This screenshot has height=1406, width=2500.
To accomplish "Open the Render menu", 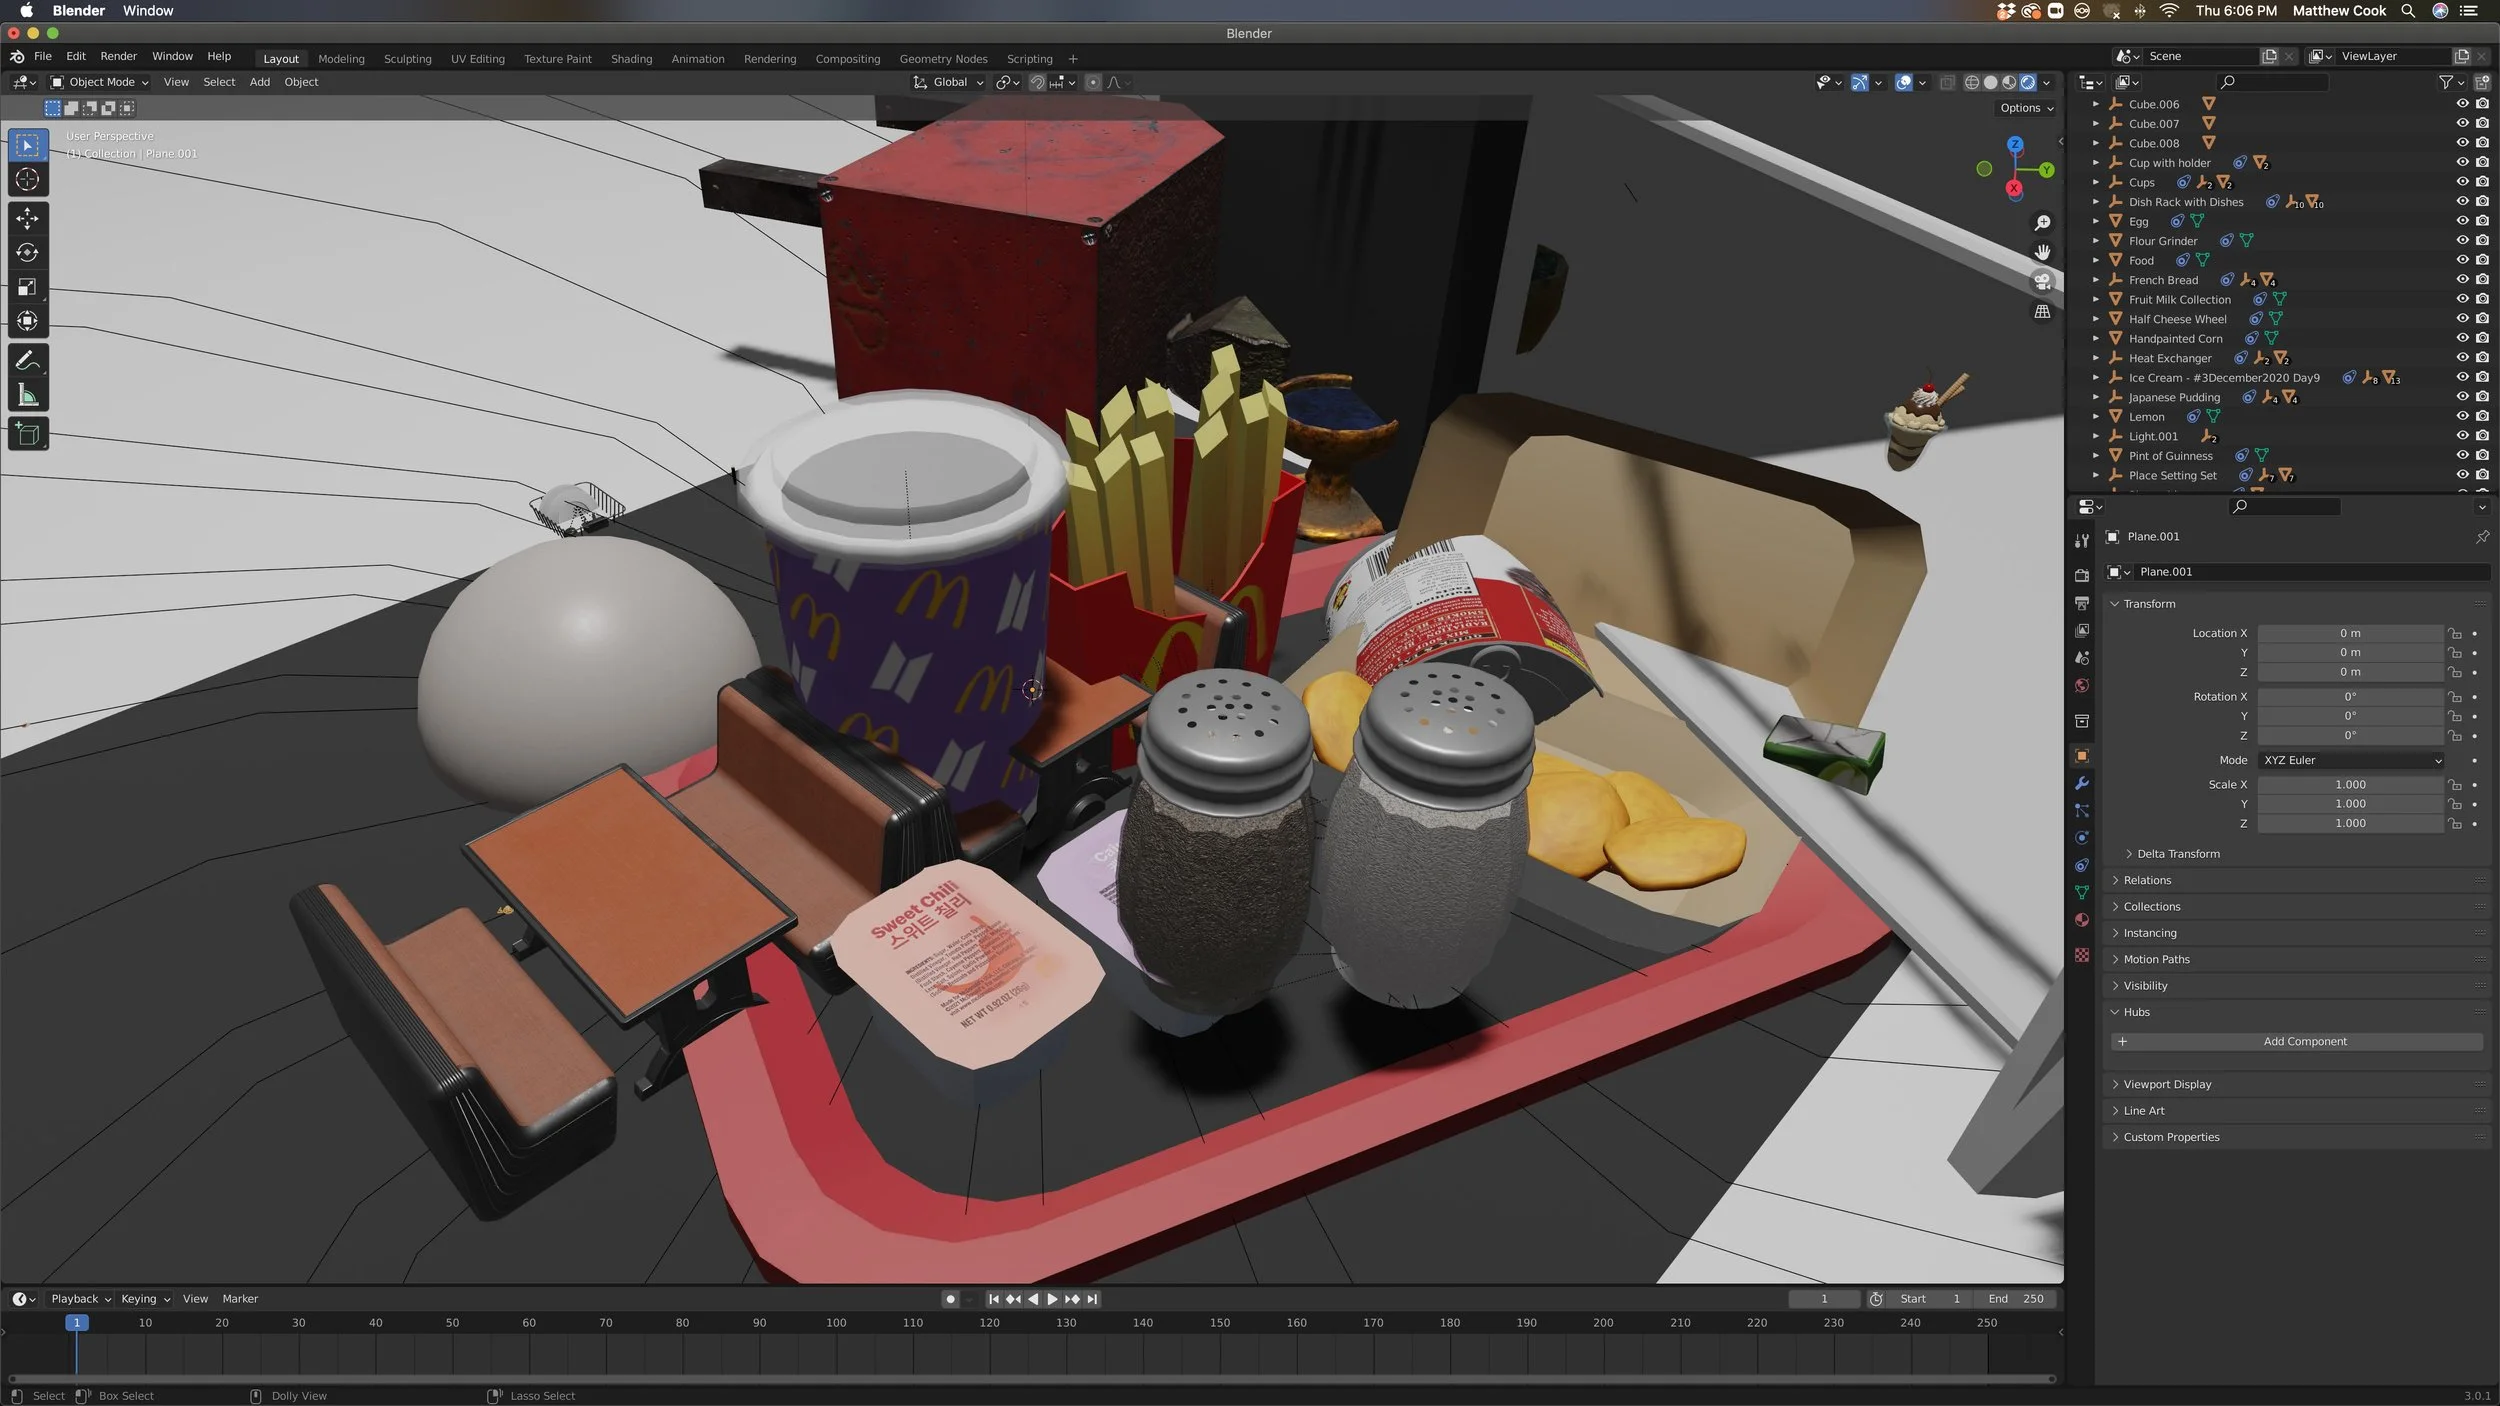I will tap(118, 56).
